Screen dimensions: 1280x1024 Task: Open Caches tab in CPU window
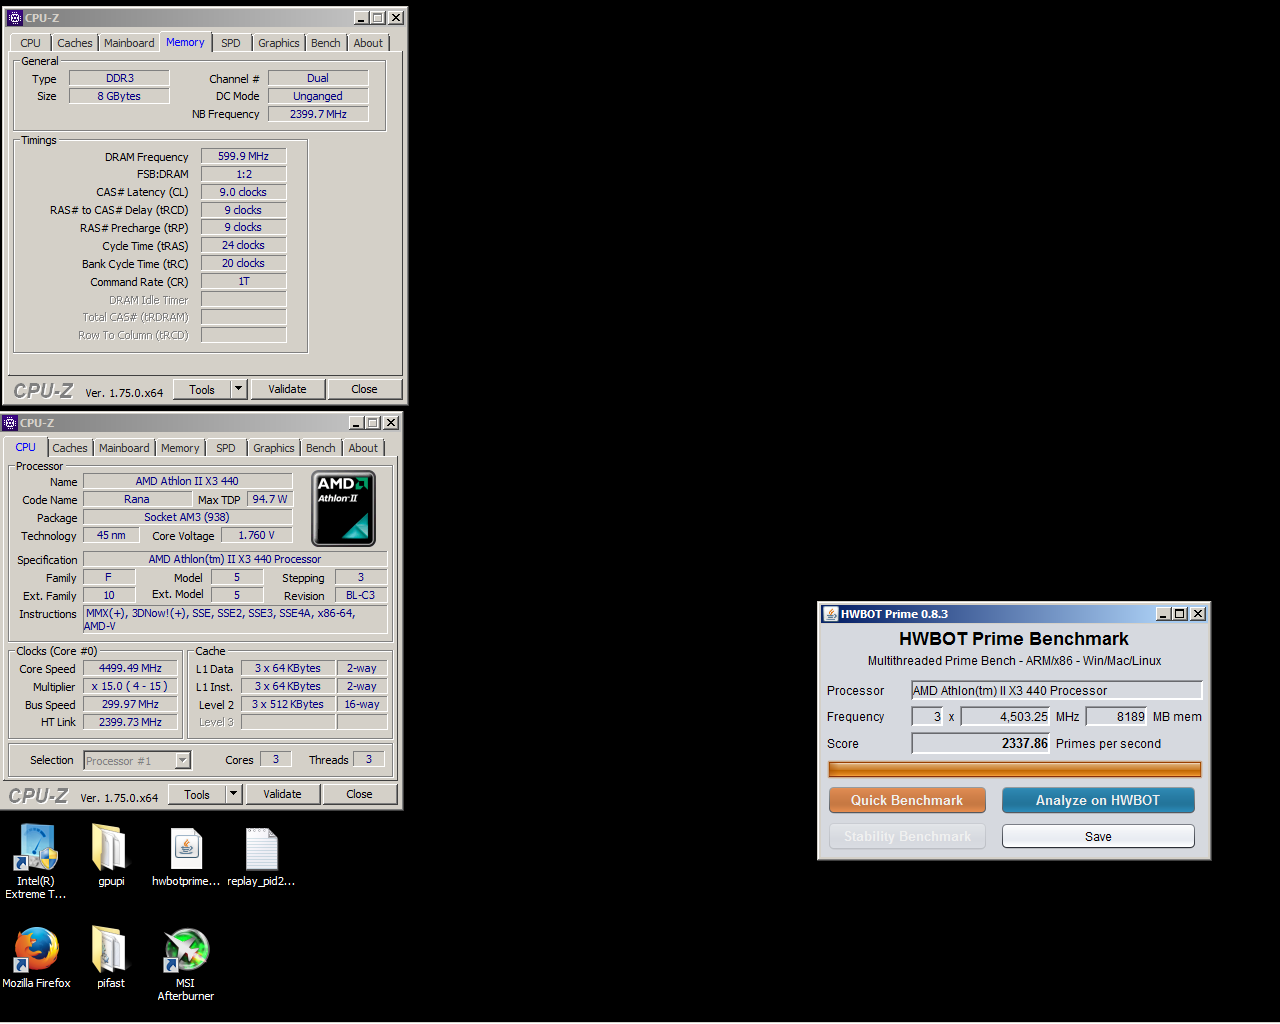point(70,448)
